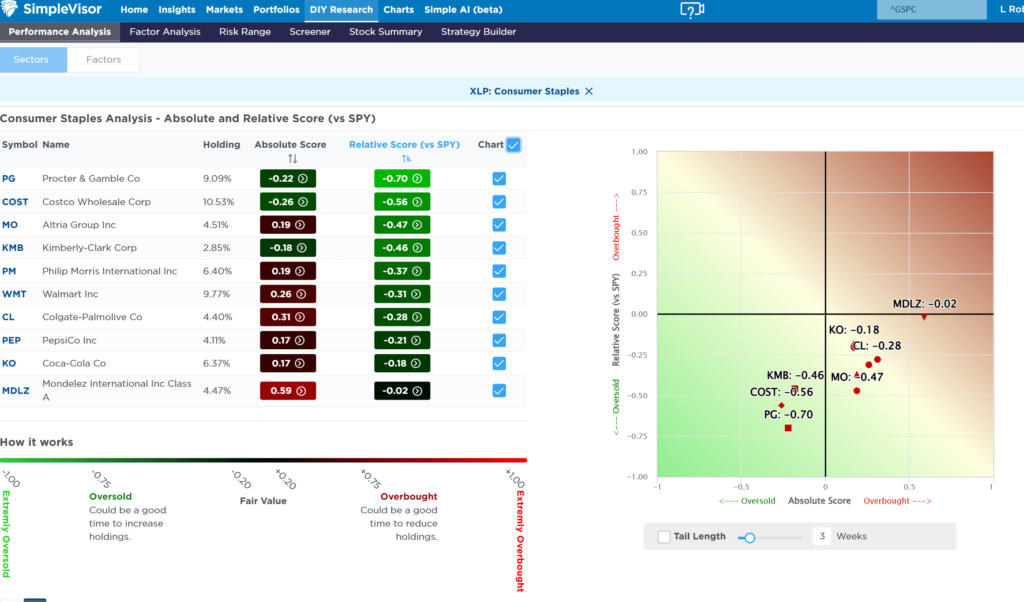Sort by Absolute Score arrows icon
Viewport: 1024px width, 602px height.
coord(292,159)
